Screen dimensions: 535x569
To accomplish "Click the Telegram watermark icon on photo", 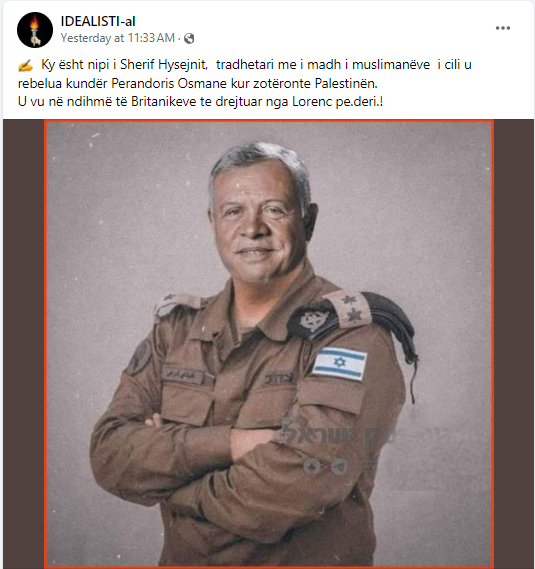I will coord(339,466).
